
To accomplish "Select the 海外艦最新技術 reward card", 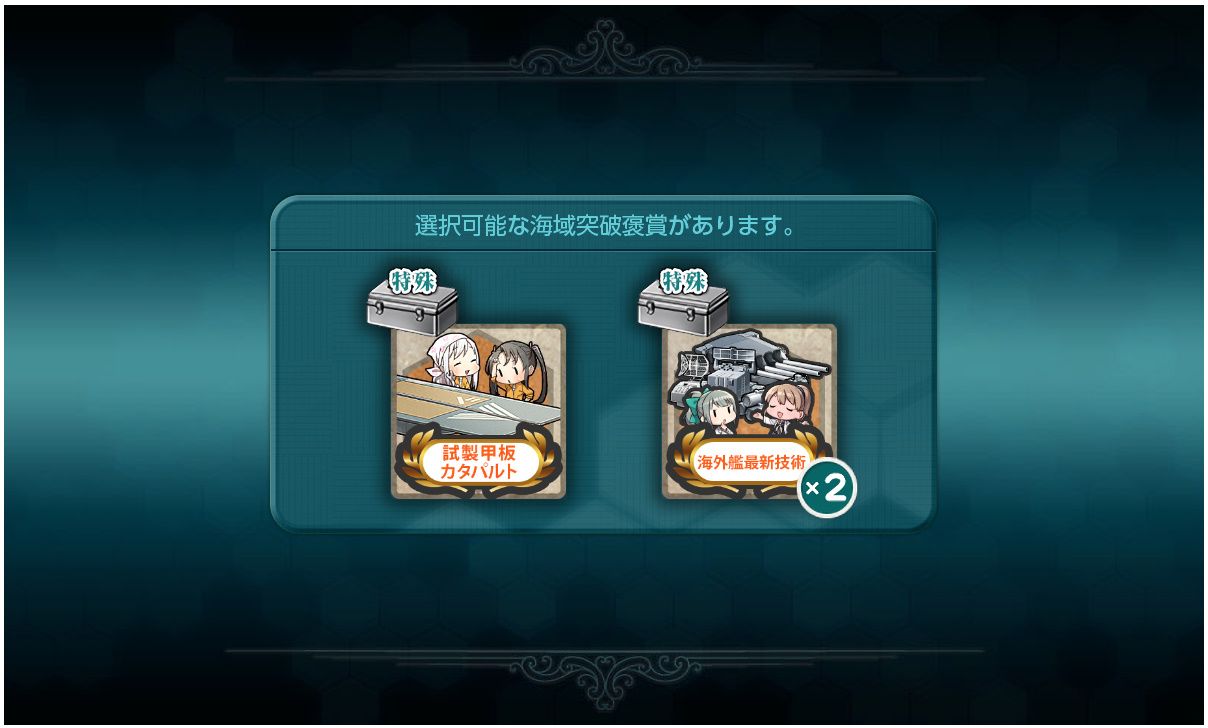I will [x=749, y=411].
